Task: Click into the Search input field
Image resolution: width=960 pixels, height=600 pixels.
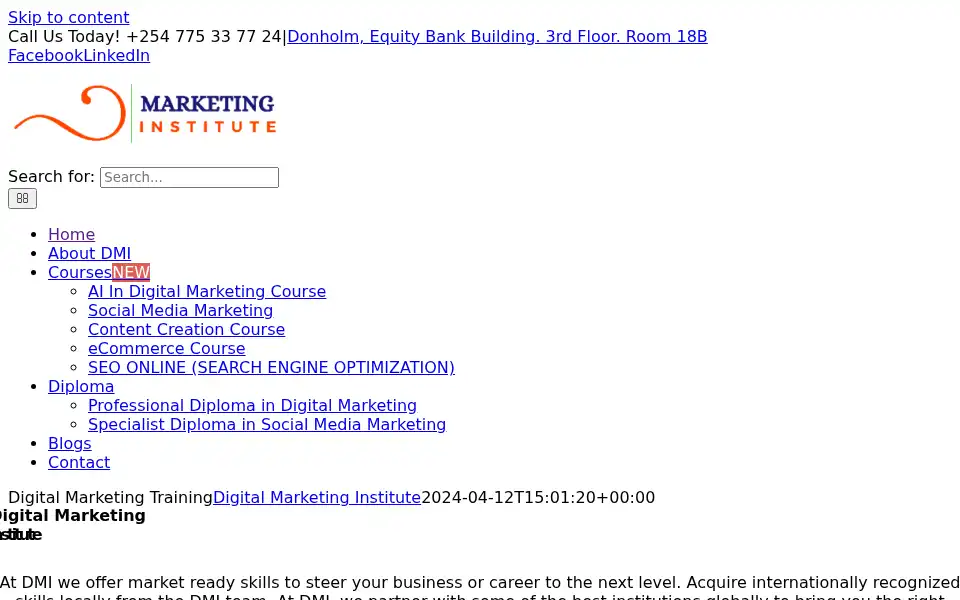Action: (189, 177)
